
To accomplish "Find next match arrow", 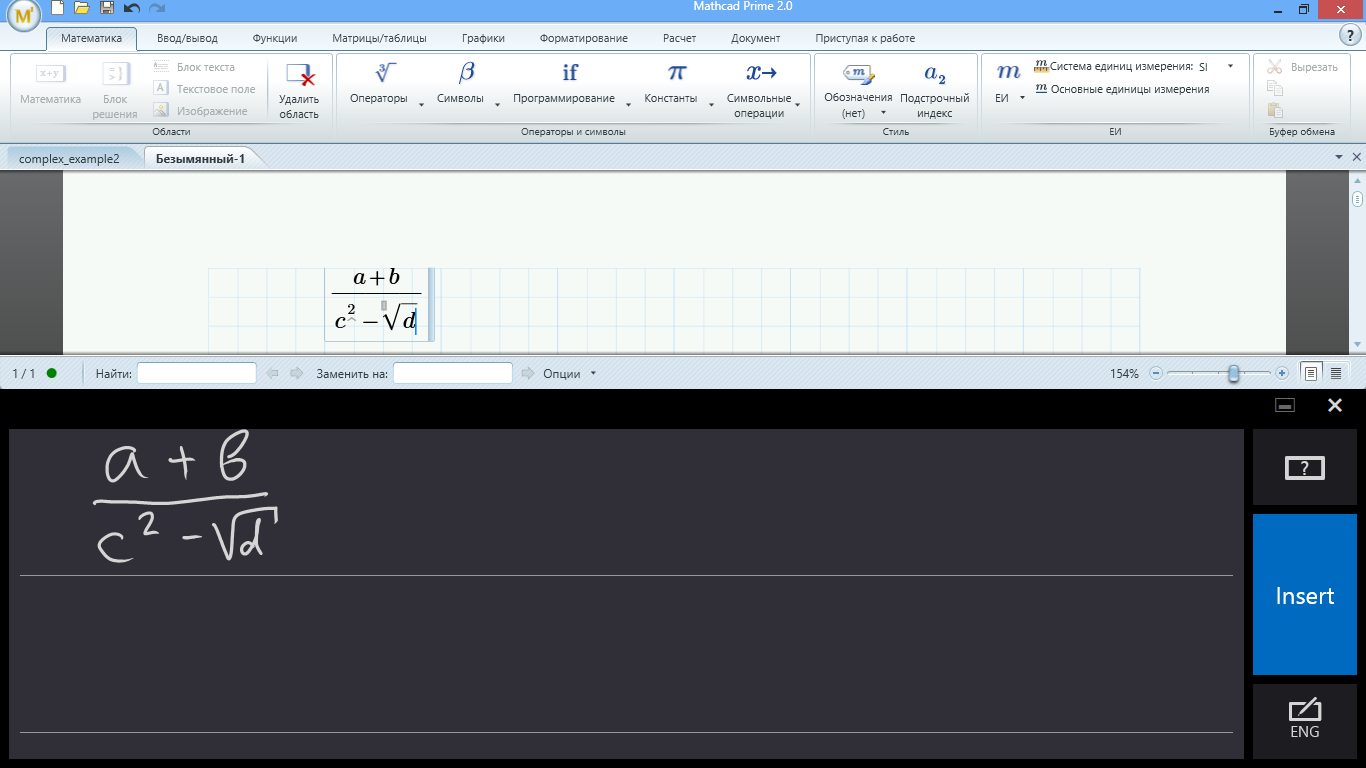I will 296,373.
